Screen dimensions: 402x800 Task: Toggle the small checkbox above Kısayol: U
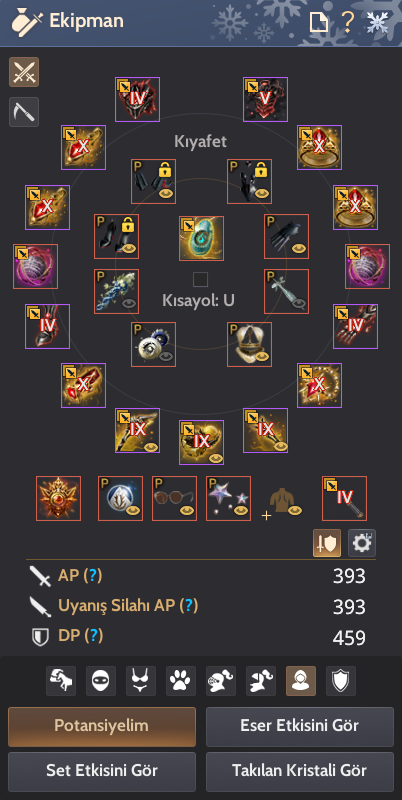pos(200,279)
